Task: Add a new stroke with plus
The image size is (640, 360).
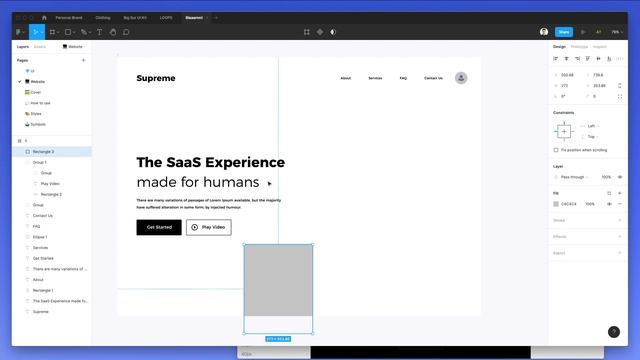Action: point(620,220)
